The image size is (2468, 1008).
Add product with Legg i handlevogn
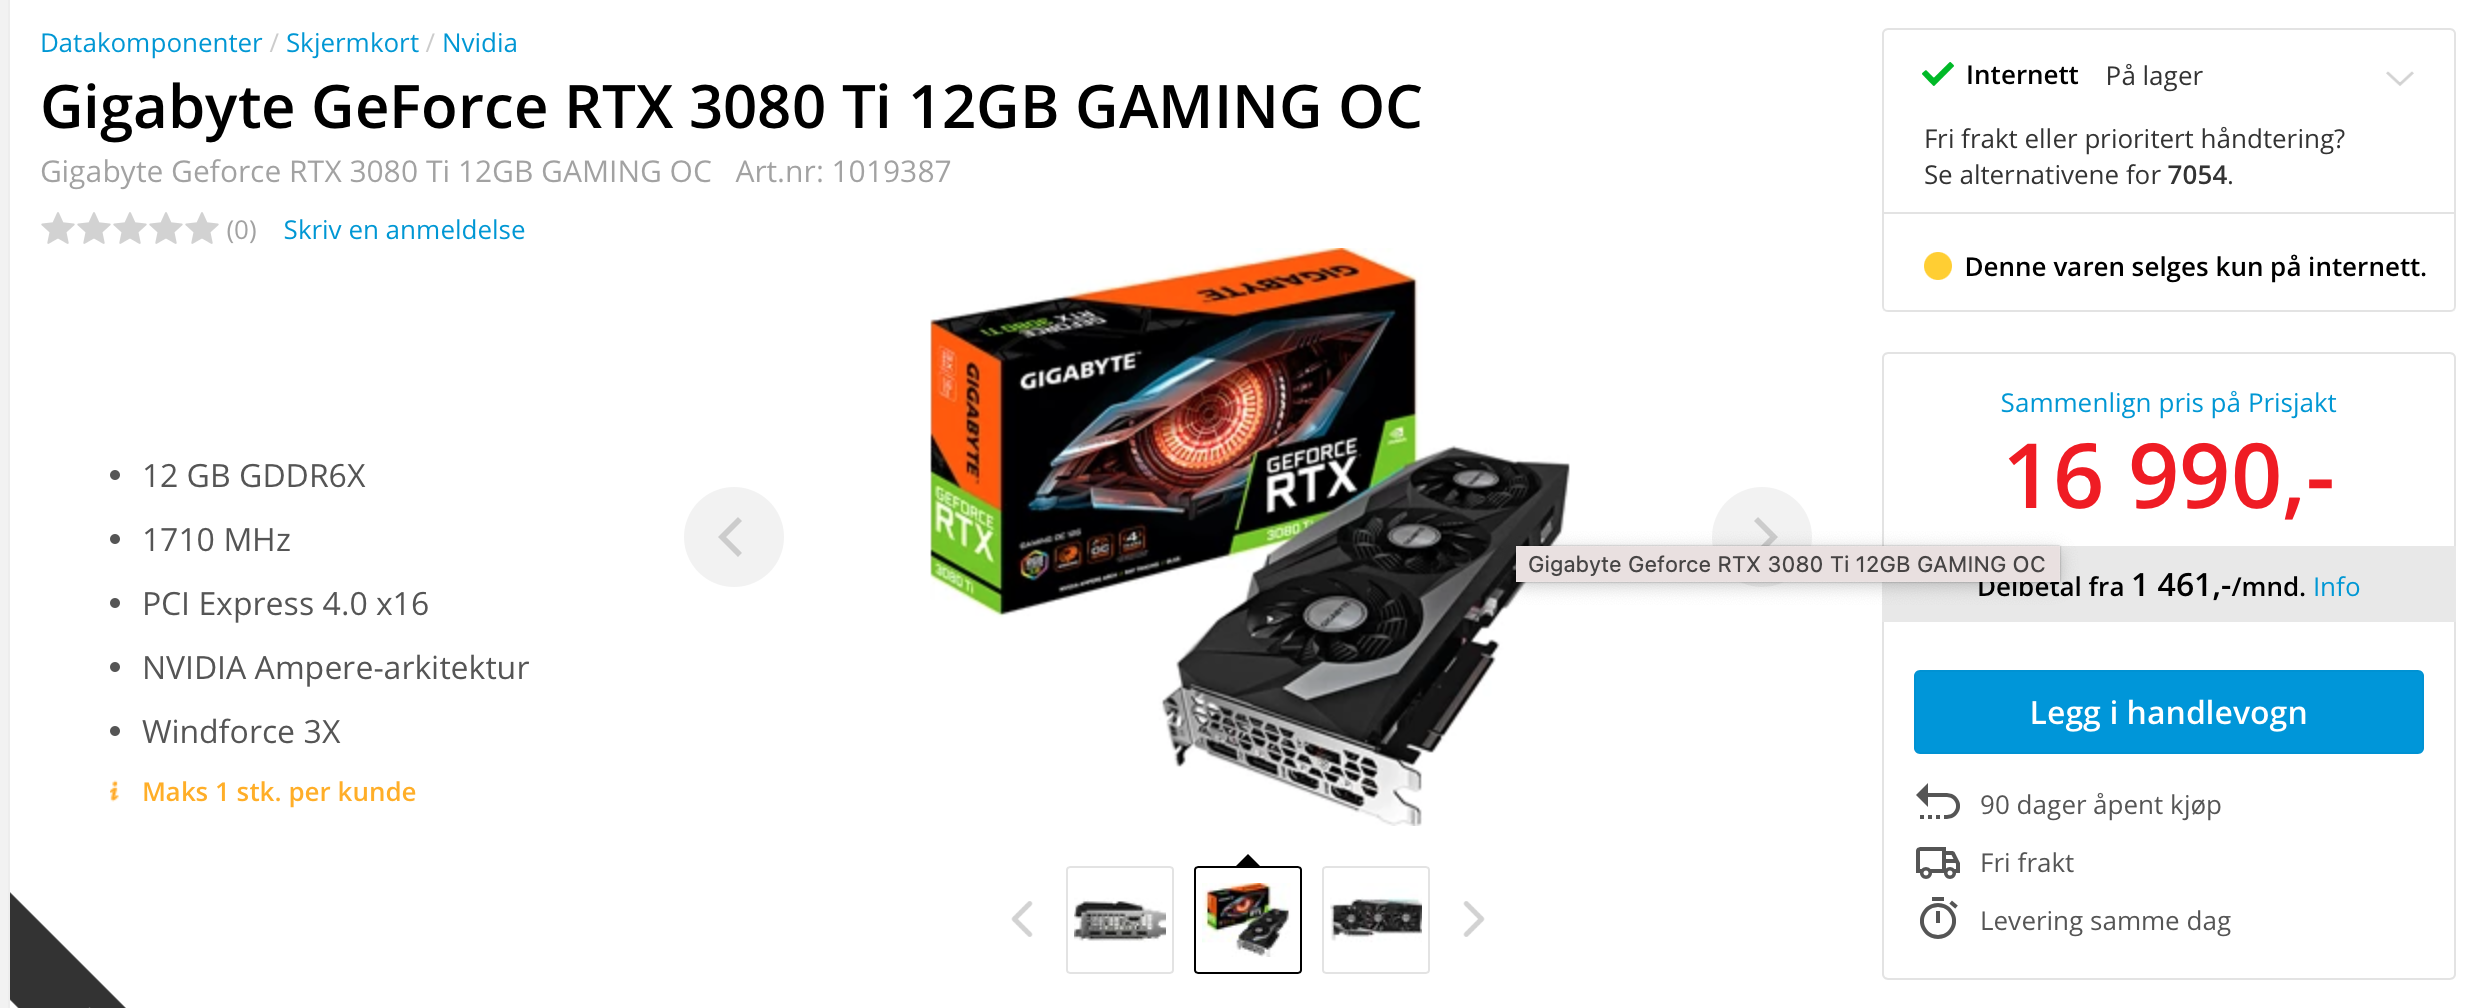click(x=2168, y=712)
